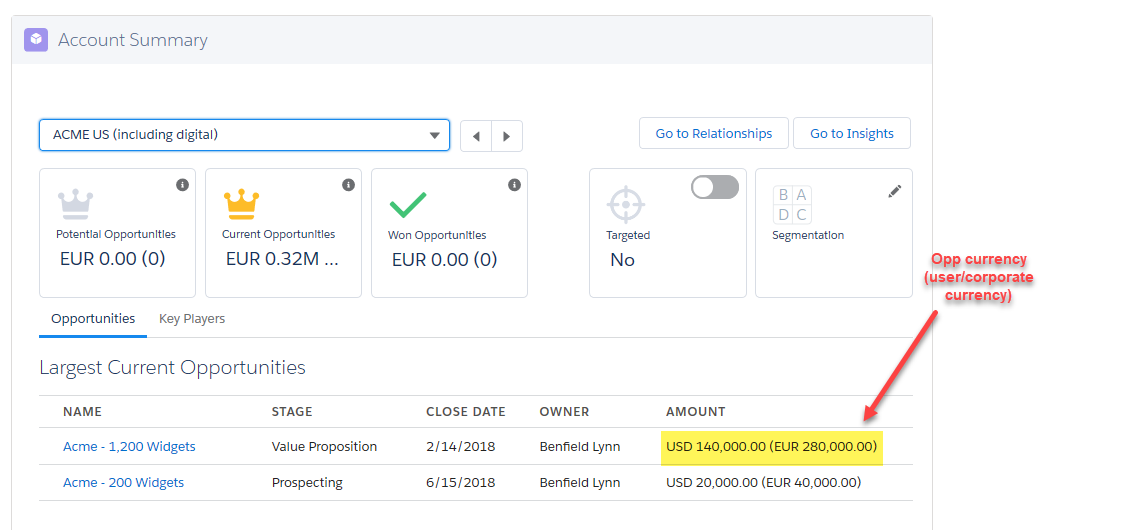Click the Targeted crosshair icon
The width and height of the screenshot is (1125, 530).
click(x=626, y=204)
